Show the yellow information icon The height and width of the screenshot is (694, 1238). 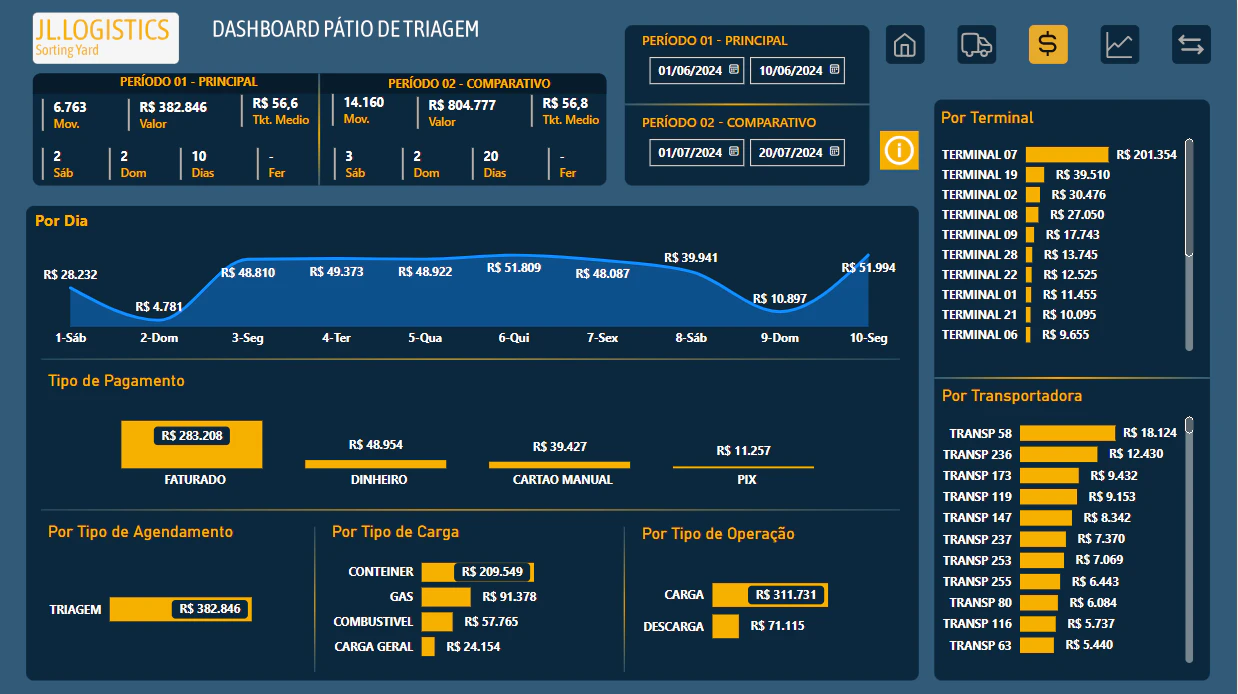point(899,150)
